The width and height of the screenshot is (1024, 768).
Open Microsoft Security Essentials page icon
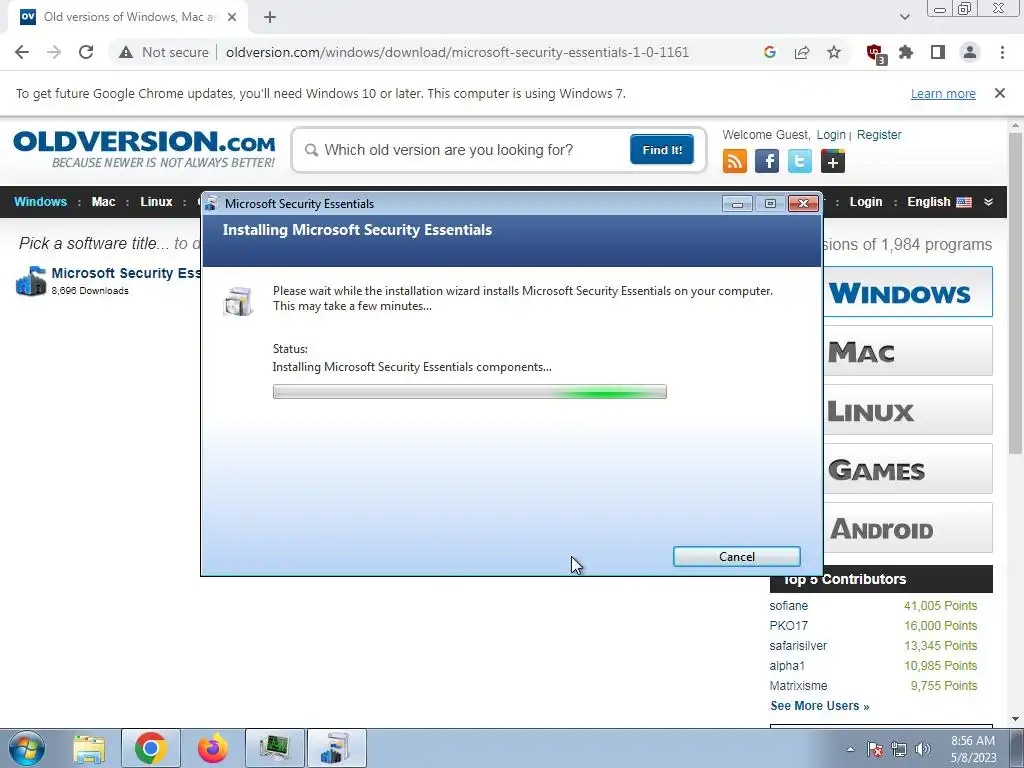(x=31, y=281)
